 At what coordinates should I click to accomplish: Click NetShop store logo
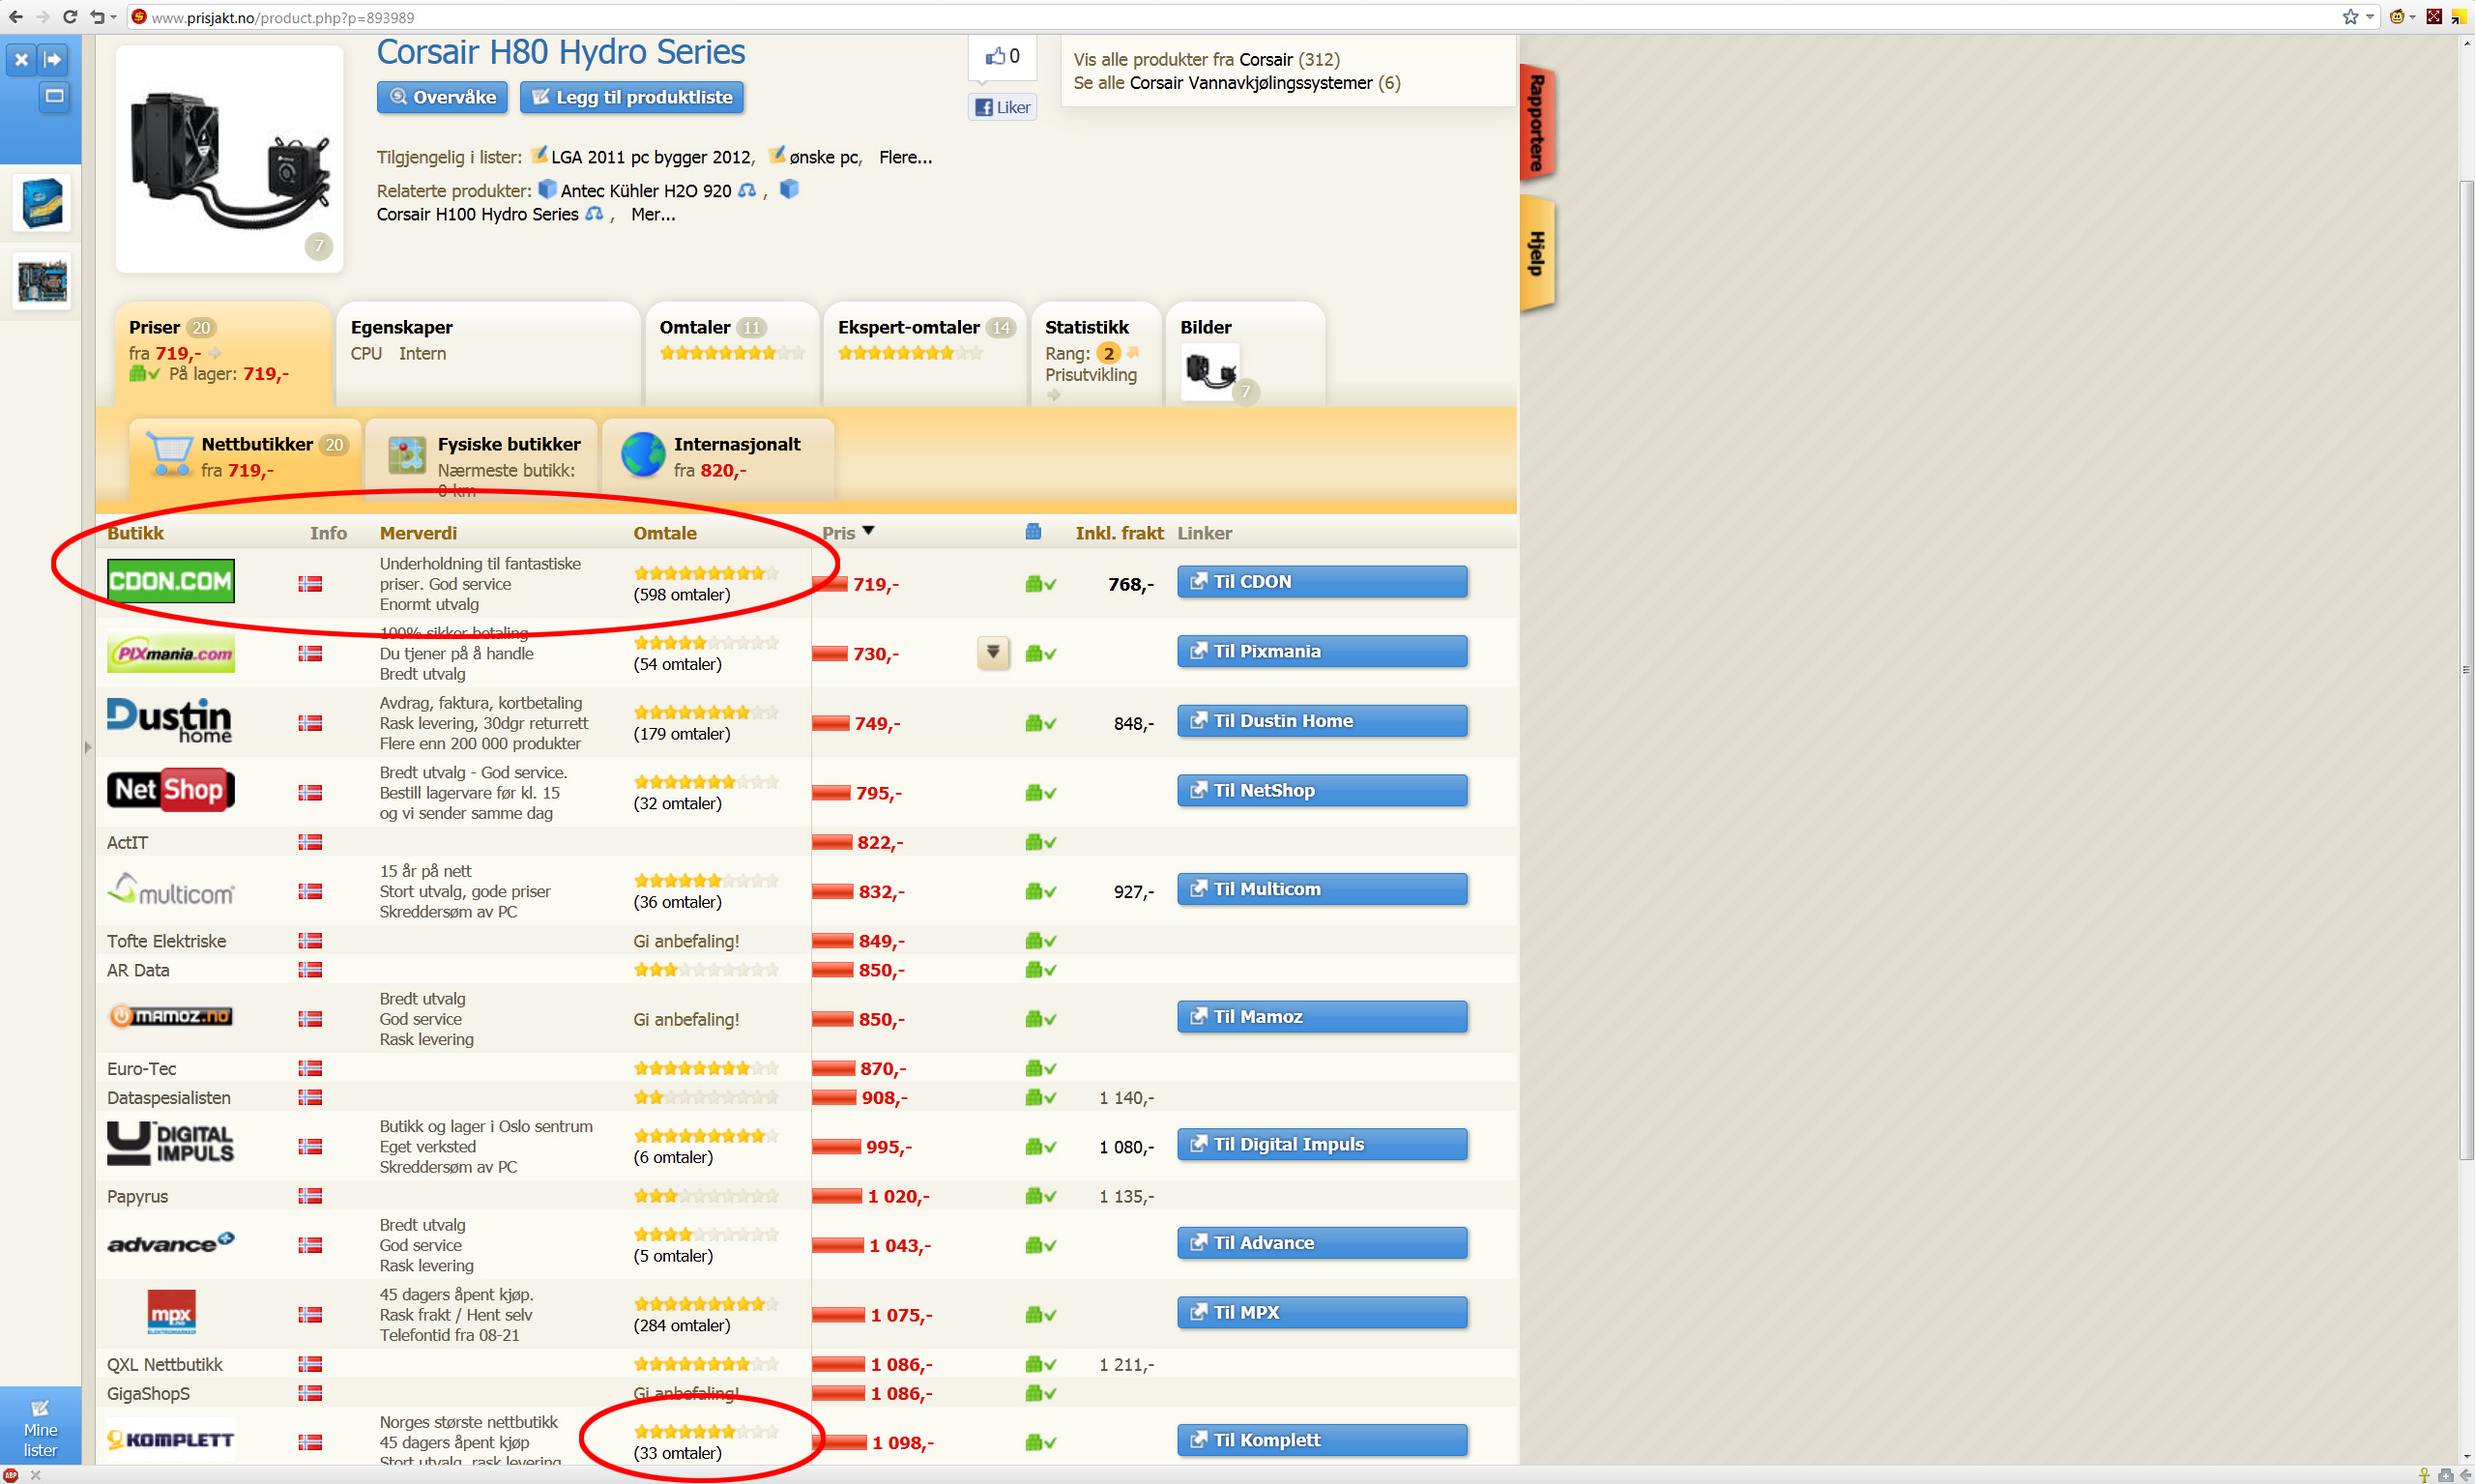click(x=171, y=790)
